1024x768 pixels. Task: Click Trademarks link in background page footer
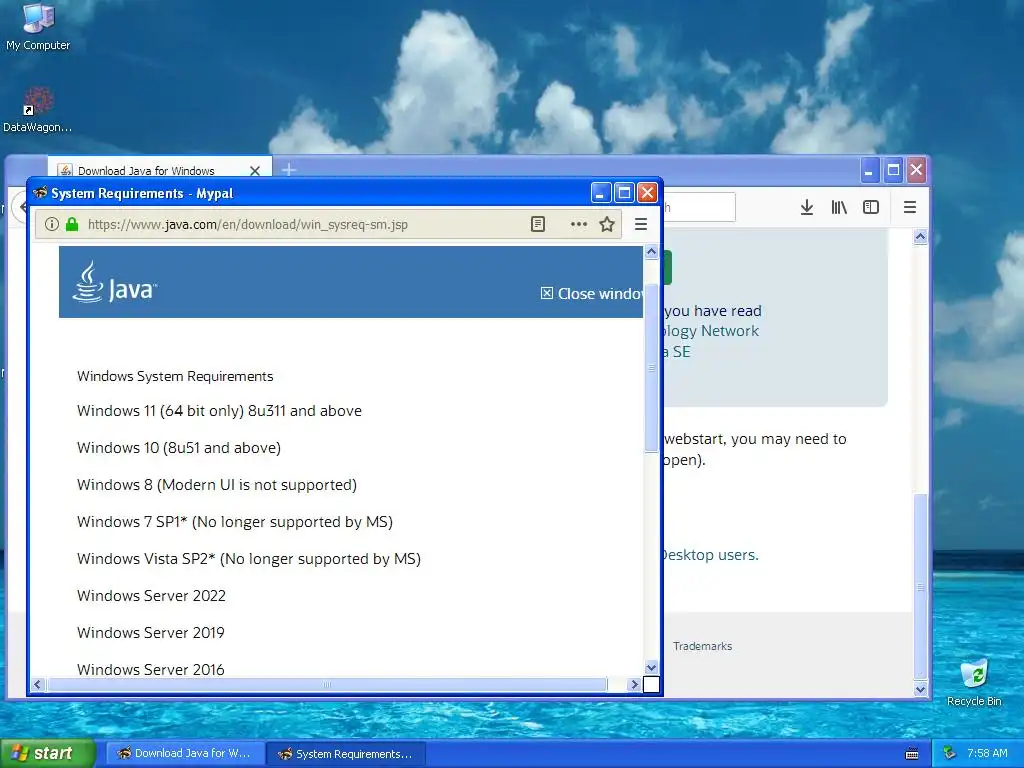[703, 646]
